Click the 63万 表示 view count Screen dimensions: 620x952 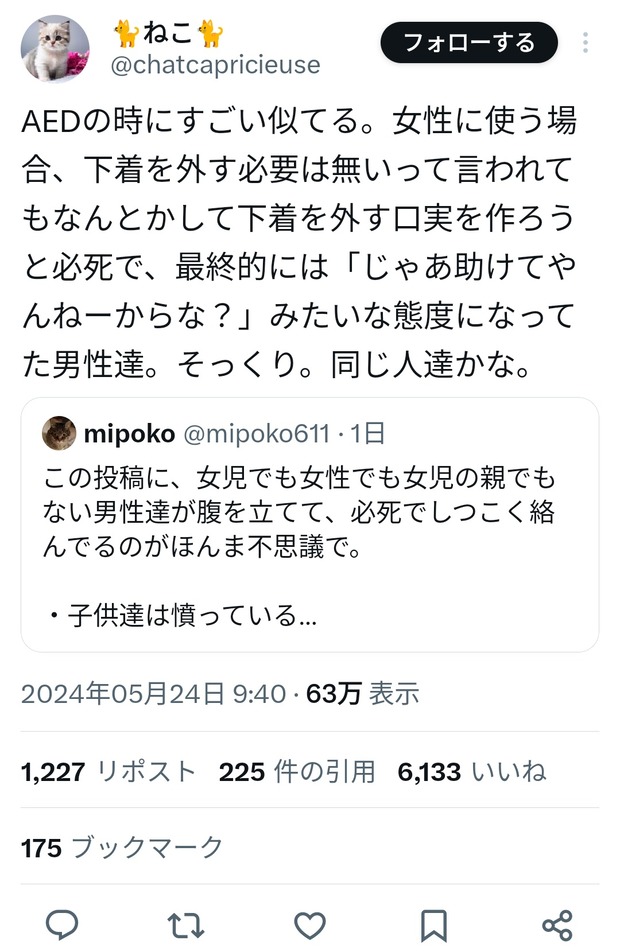point(363,694)
